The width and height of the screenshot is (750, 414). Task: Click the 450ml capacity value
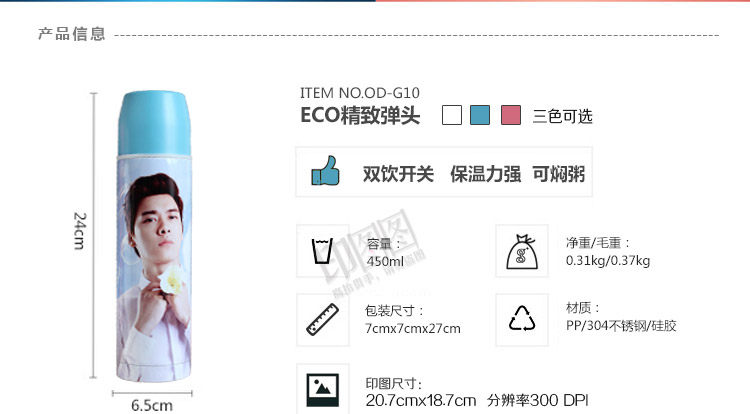click(385, 261)
